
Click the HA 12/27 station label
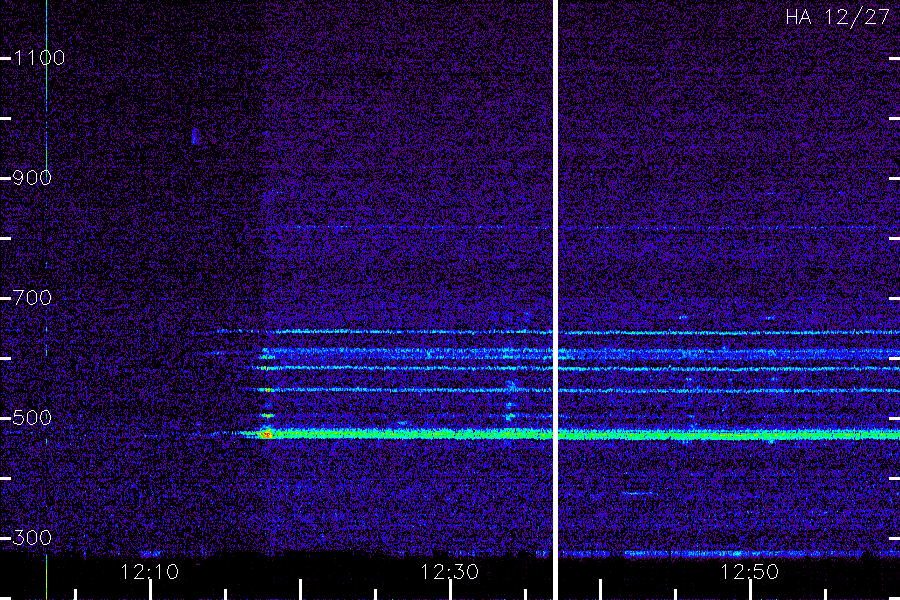pyautogui.click(x=837, y=17)
